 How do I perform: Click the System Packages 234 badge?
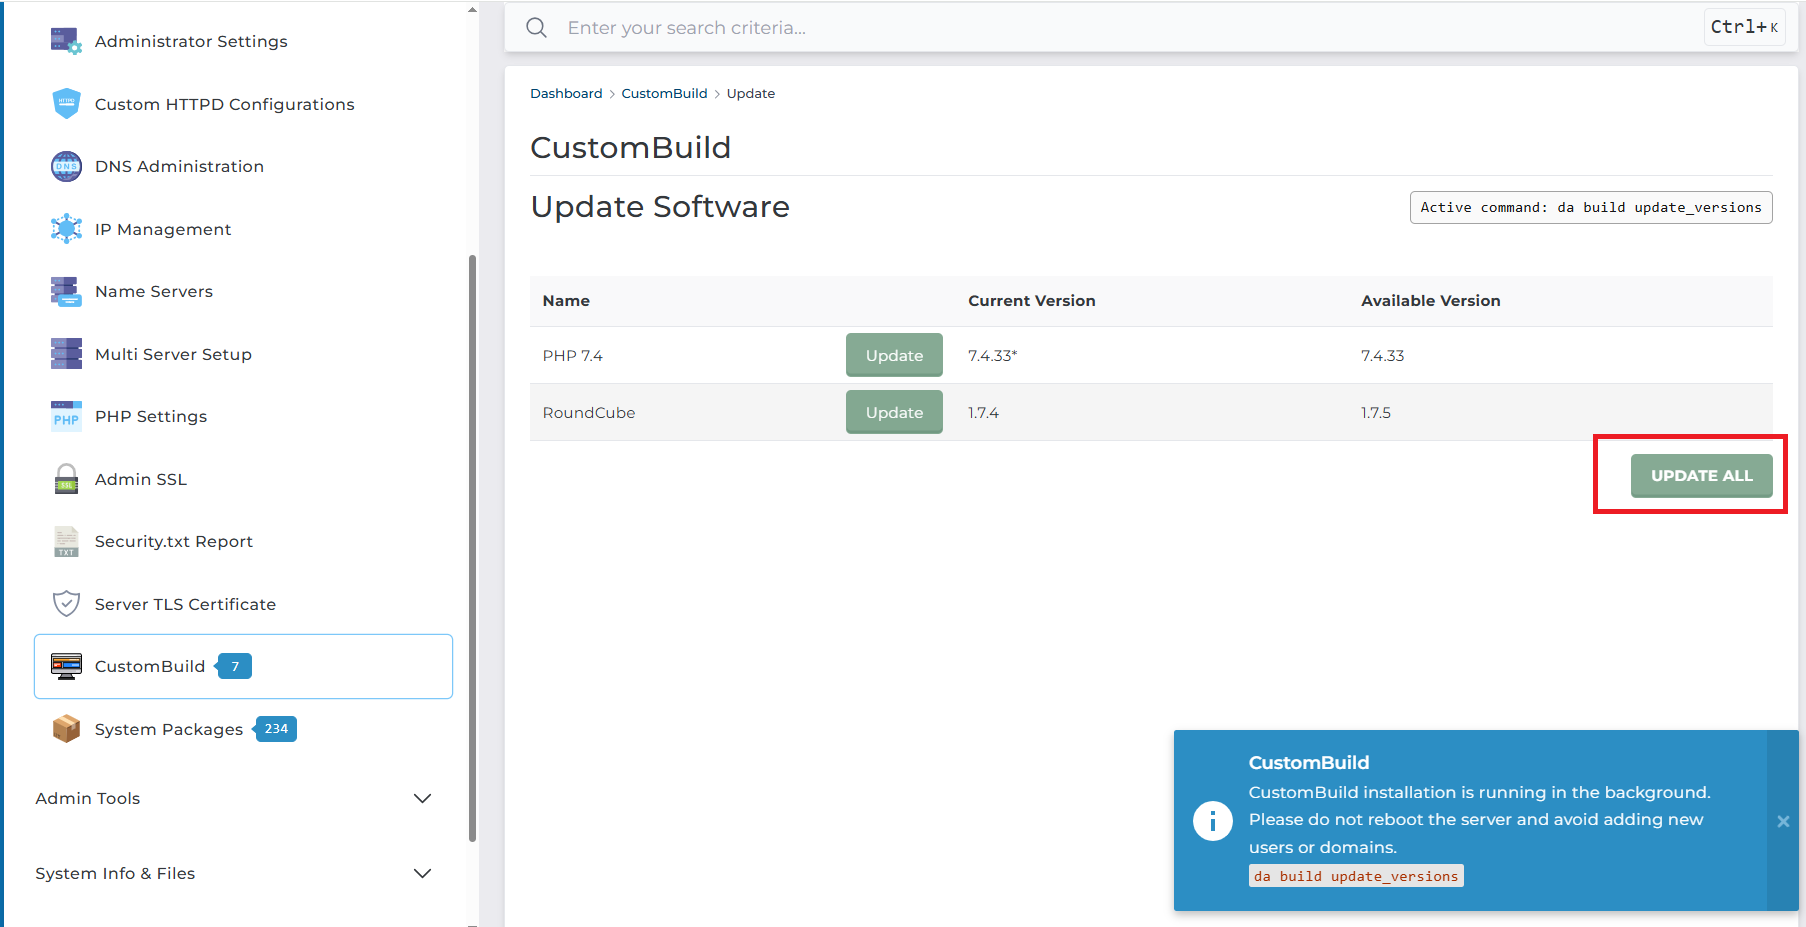click(x=275, y=729)
